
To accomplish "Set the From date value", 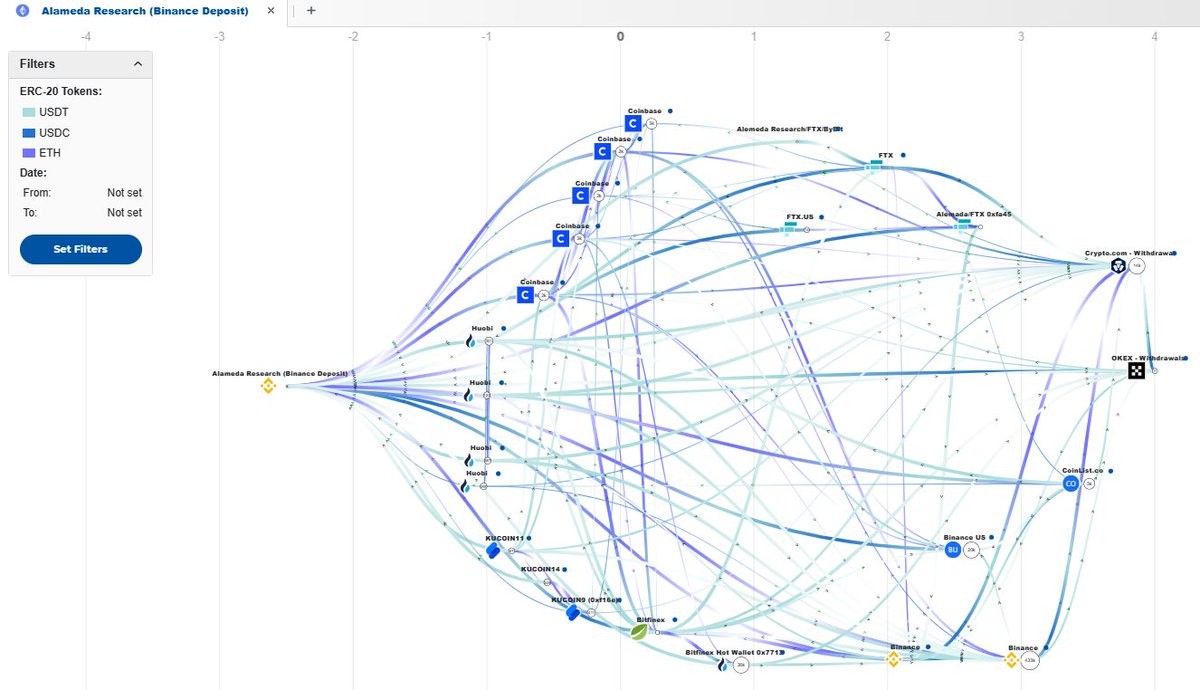I will [x=124, y=193].
